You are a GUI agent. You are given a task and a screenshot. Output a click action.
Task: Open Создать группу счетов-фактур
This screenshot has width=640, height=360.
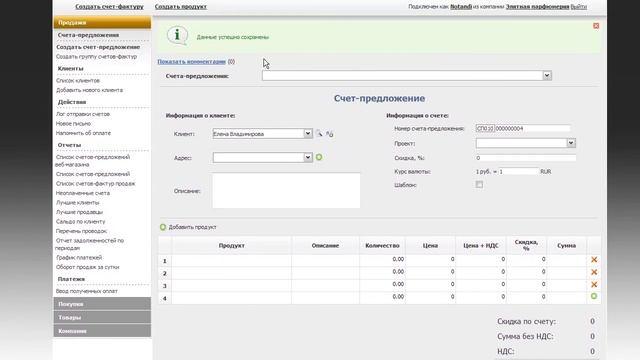coord(96,56)
